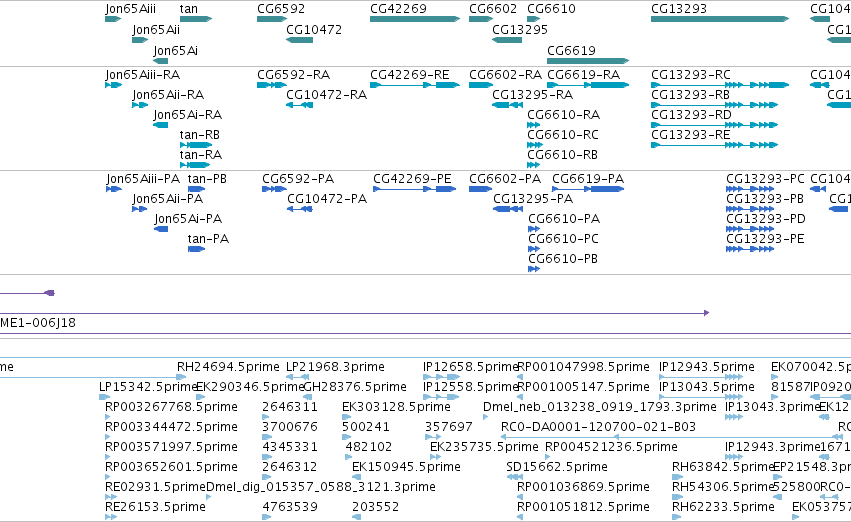
Task: Click the CG13295 gene label
Action: click(520, 30)
